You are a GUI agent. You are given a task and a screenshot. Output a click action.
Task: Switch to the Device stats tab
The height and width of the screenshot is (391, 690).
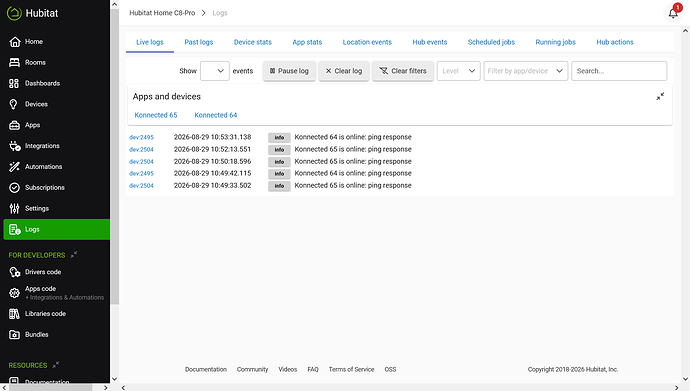(253, 42)
